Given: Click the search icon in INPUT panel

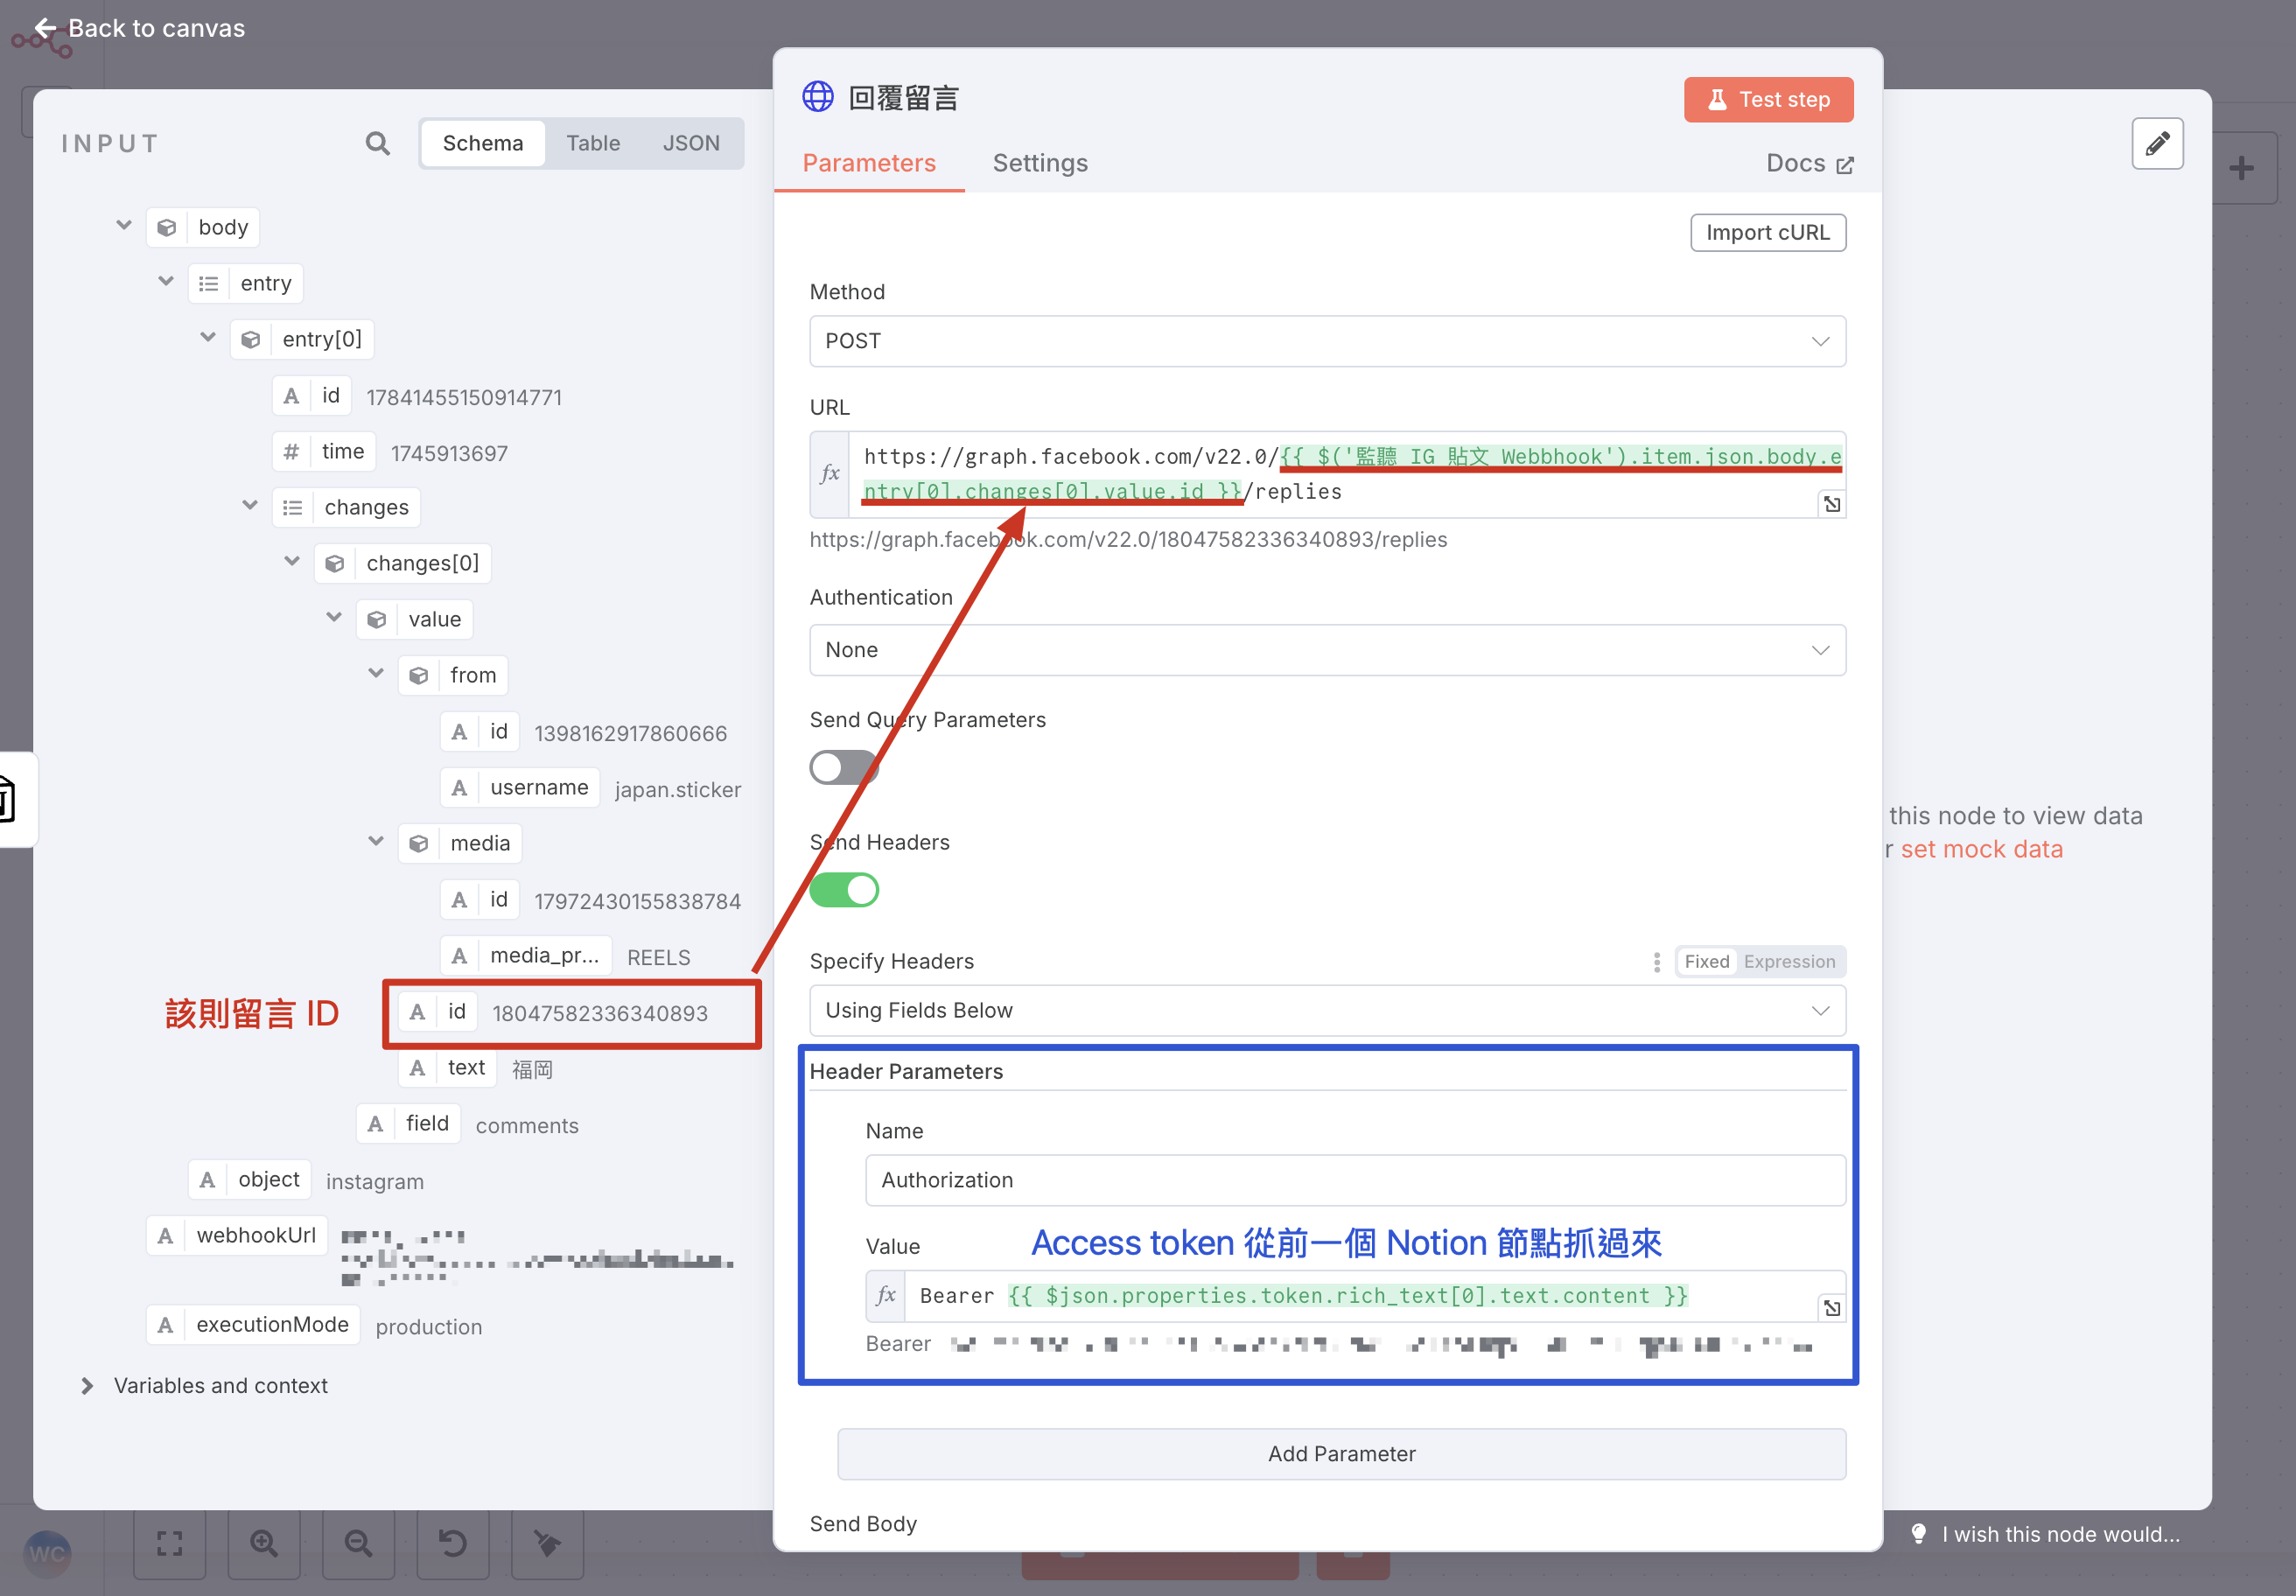Looking at the screenshot, I should [377, 143].
